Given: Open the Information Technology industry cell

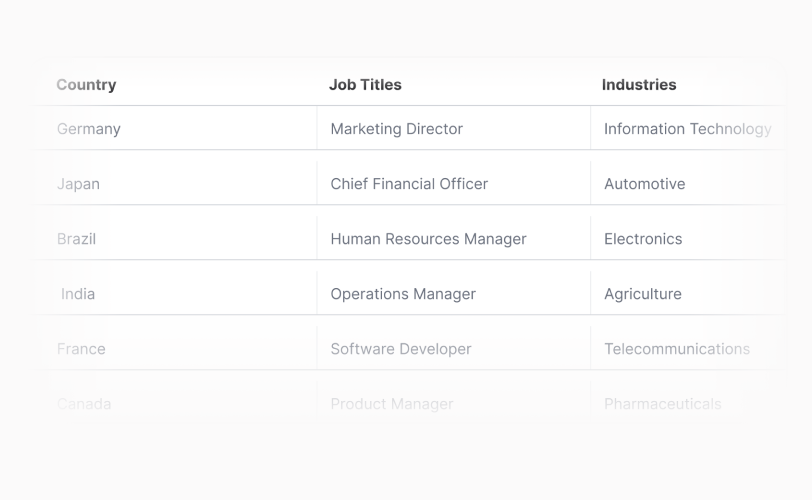Looking at the screenshot, I should (x=687, y=129).
